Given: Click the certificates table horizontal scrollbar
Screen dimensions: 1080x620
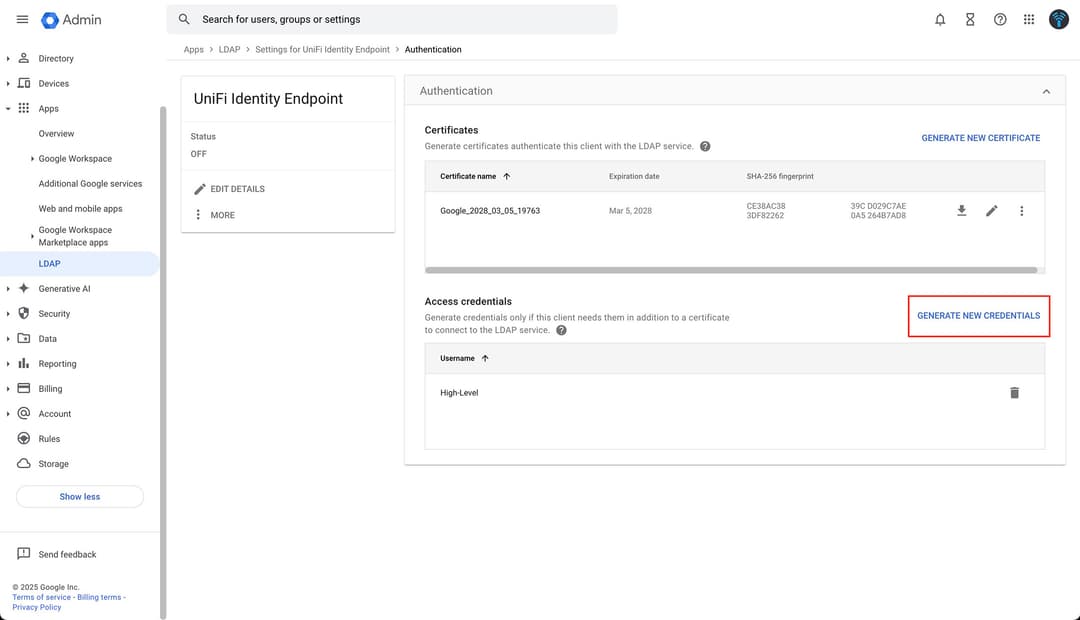Looking at the screenshot, I should [x=731, y=270].
